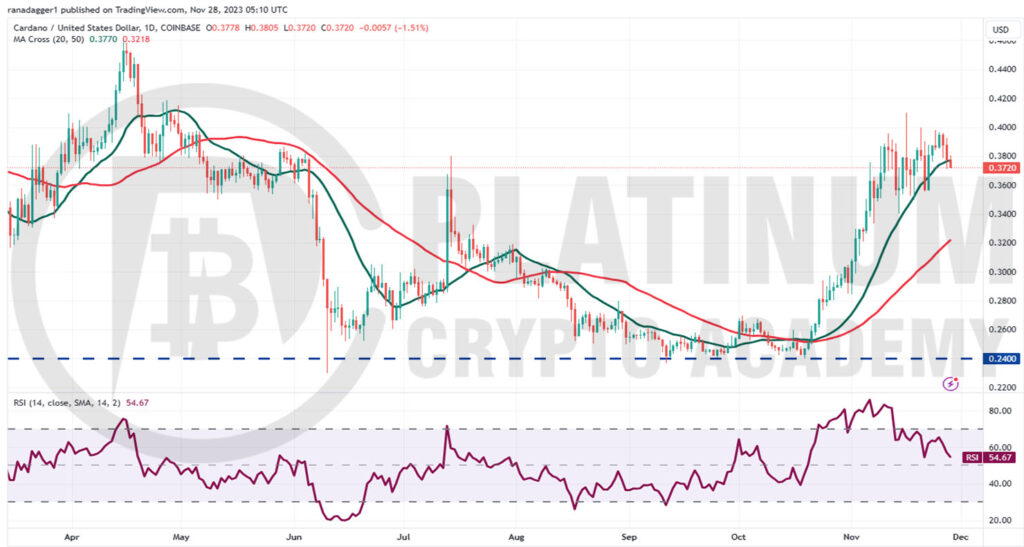Click the 0.2400 support level label
The height and width of the screenshot is (547, 1024).
coord(1001,358)
